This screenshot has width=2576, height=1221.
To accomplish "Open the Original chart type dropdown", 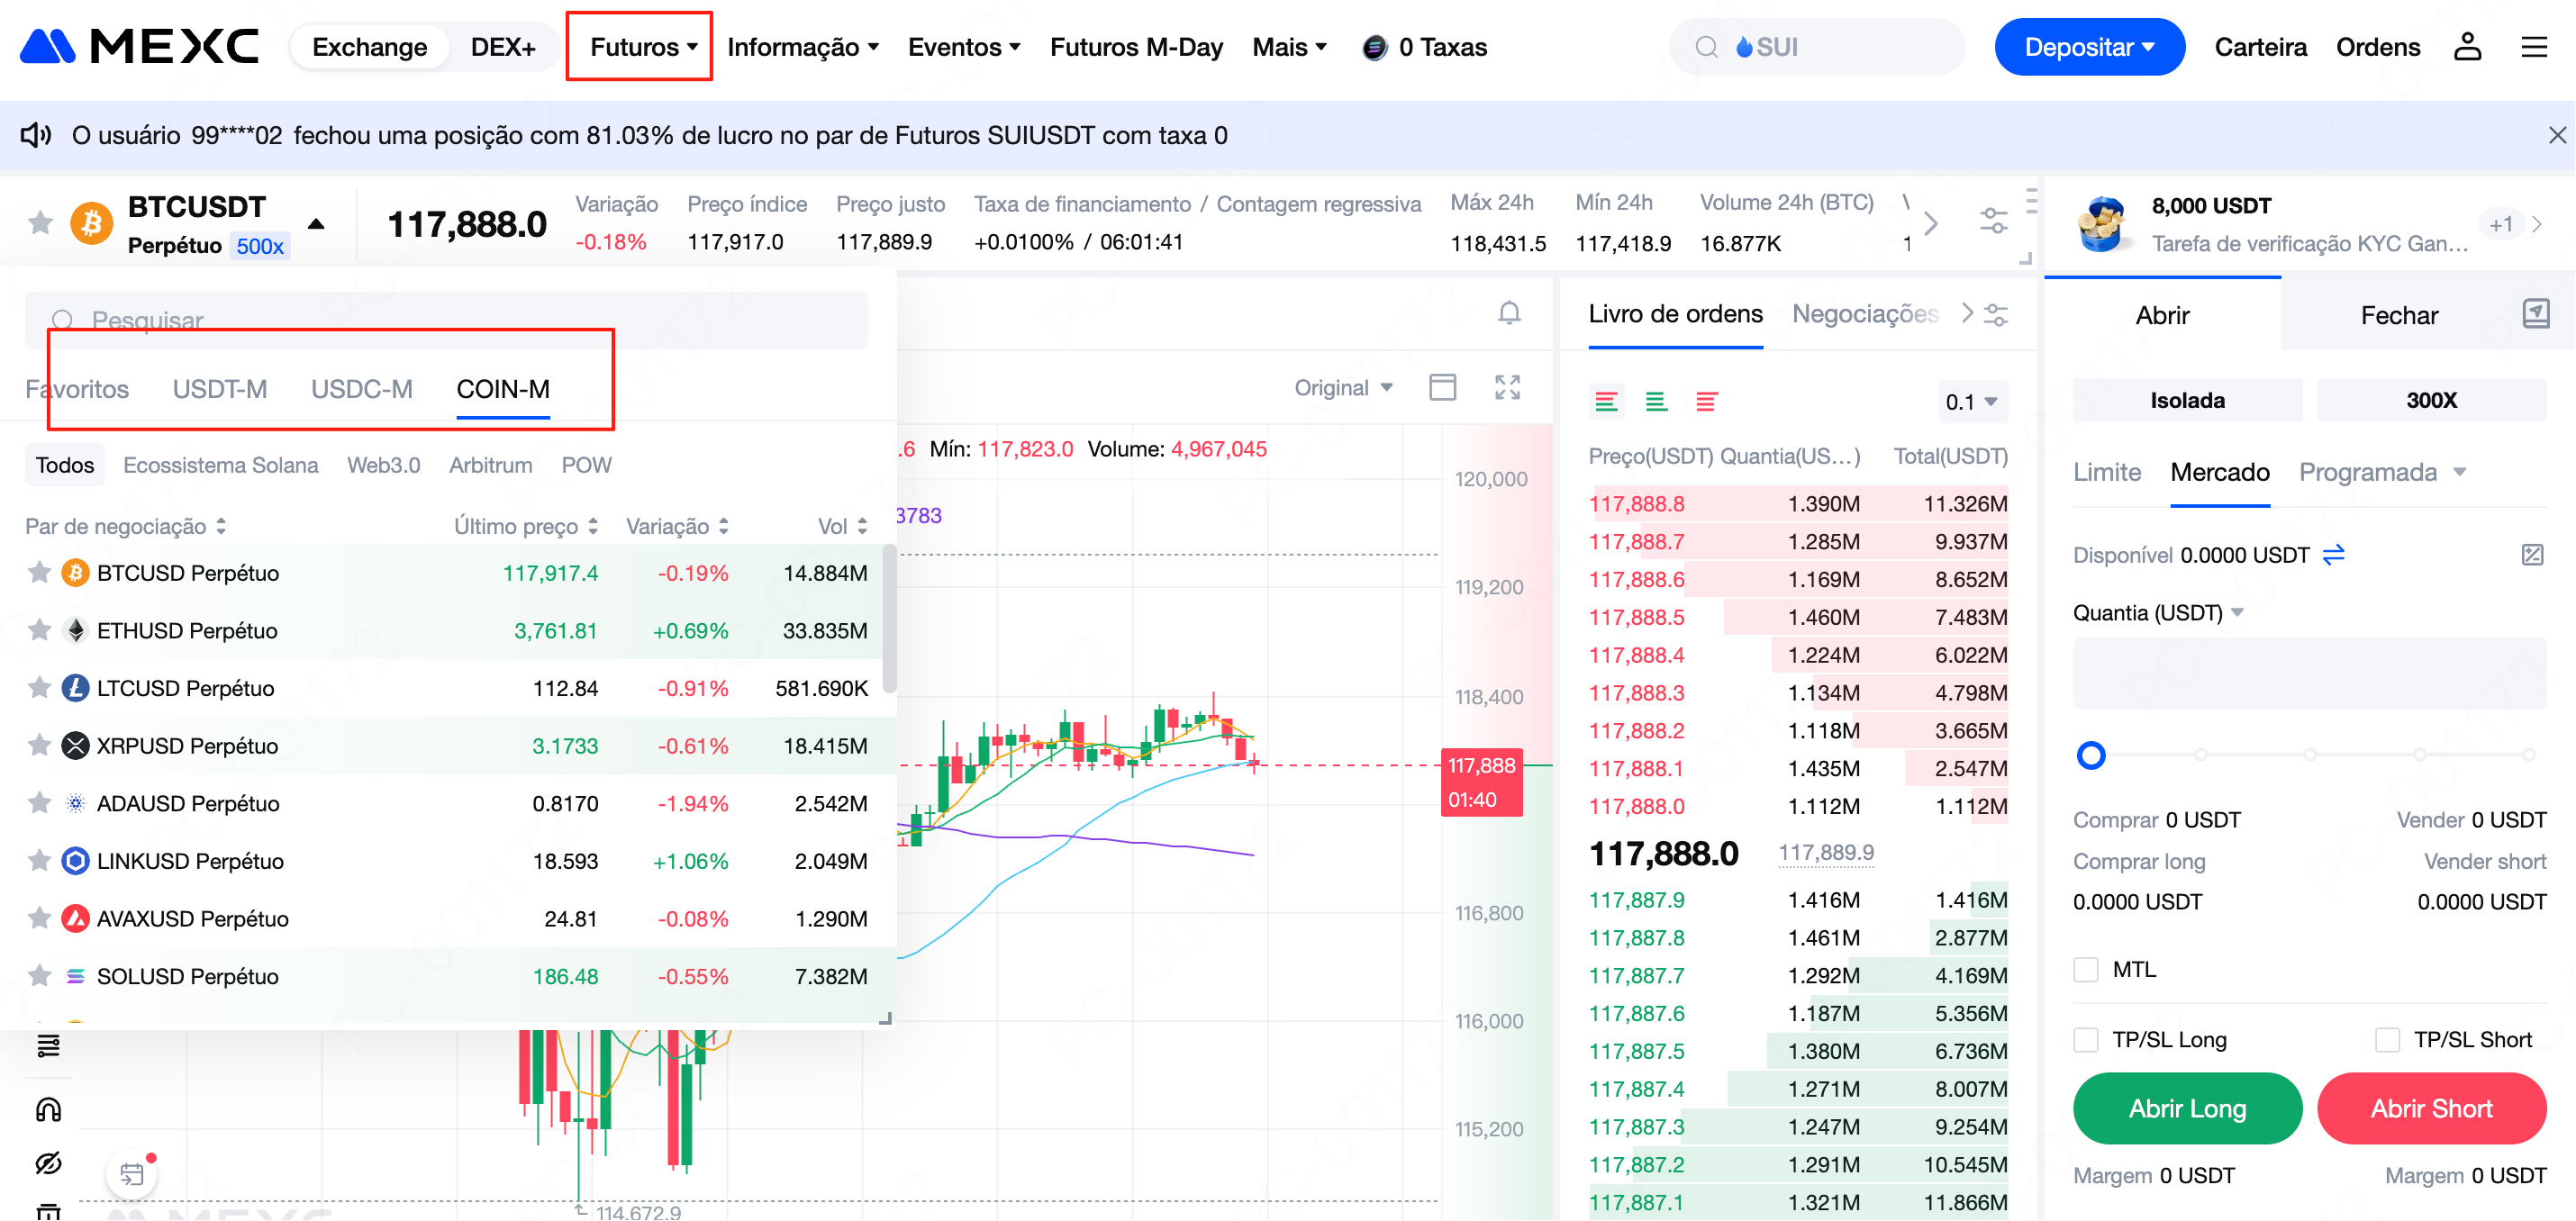I will 1343,388.
